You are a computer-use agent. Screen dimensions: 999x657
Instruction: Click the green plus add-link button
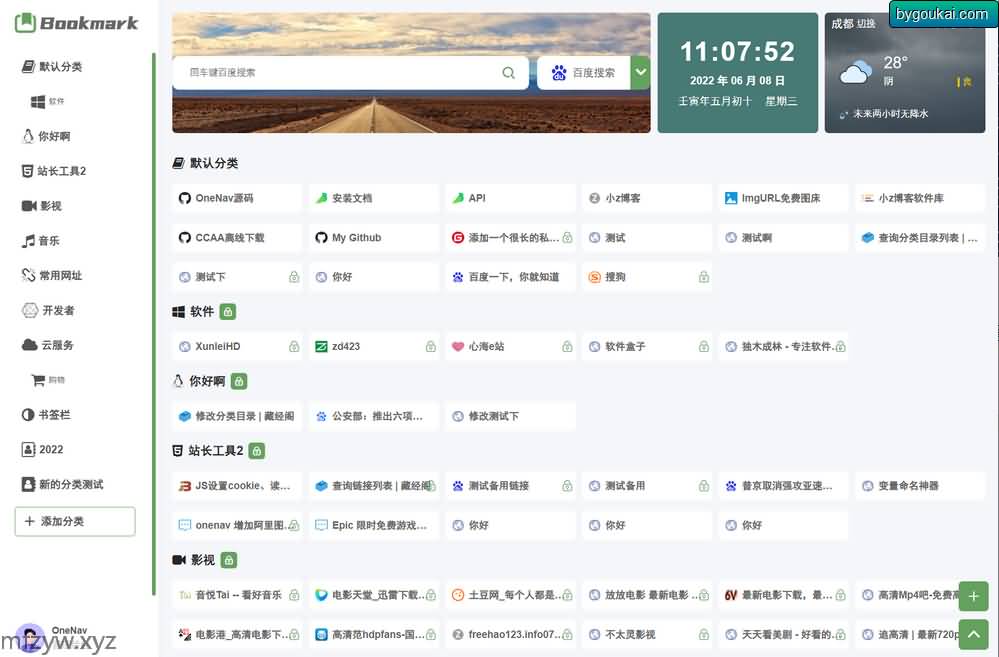point(973,597)
